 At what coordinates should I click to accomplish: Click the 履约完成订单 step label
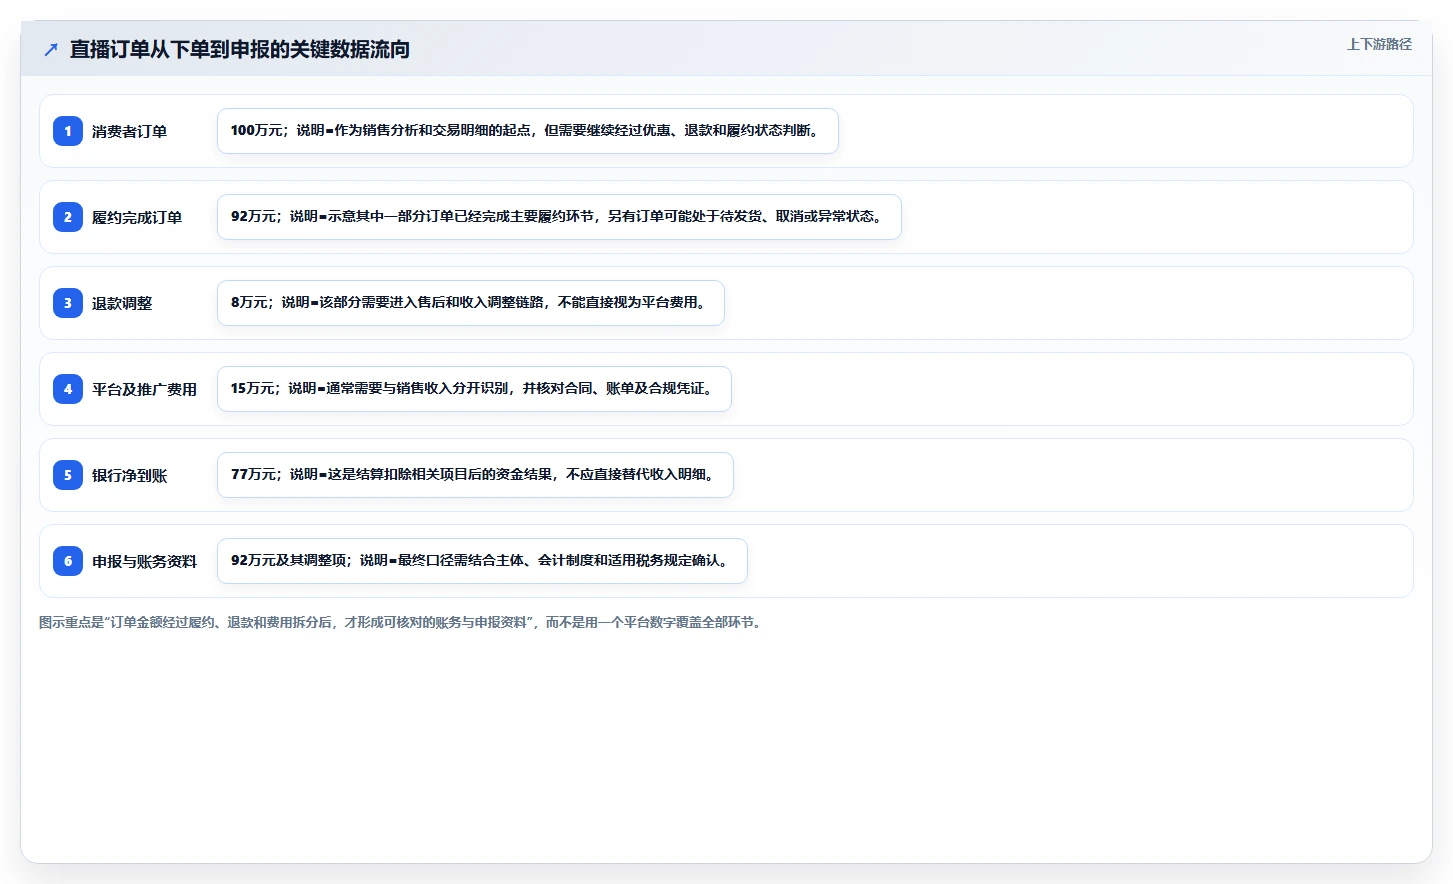(x=137, y=217)
